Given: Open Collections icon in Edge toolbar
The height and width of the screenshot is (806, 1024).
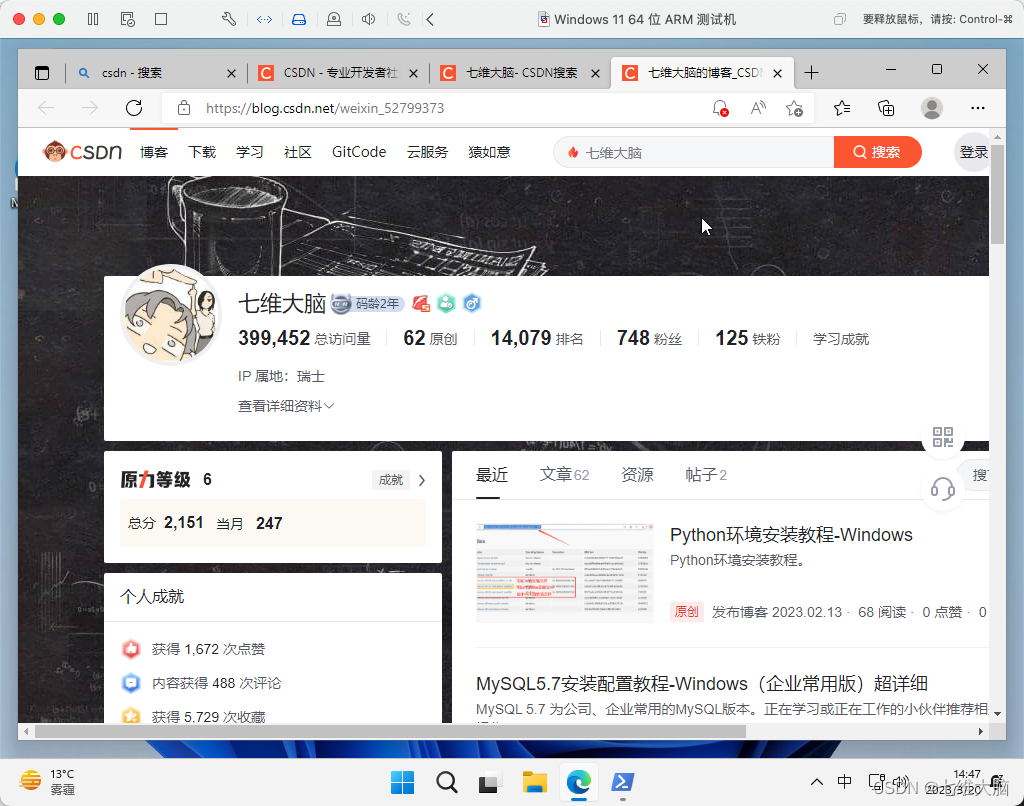Looking at the screenshot, I should 886,108.
